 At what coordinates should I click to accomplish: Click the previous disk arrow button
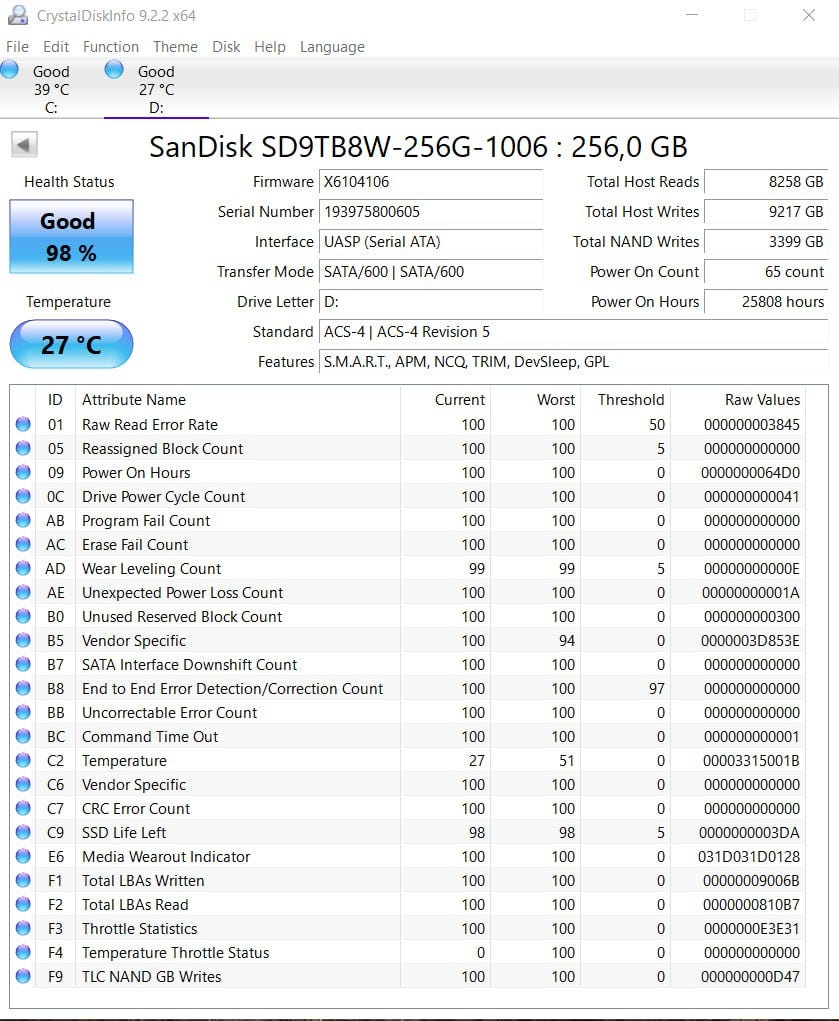[x=25, y=145]
